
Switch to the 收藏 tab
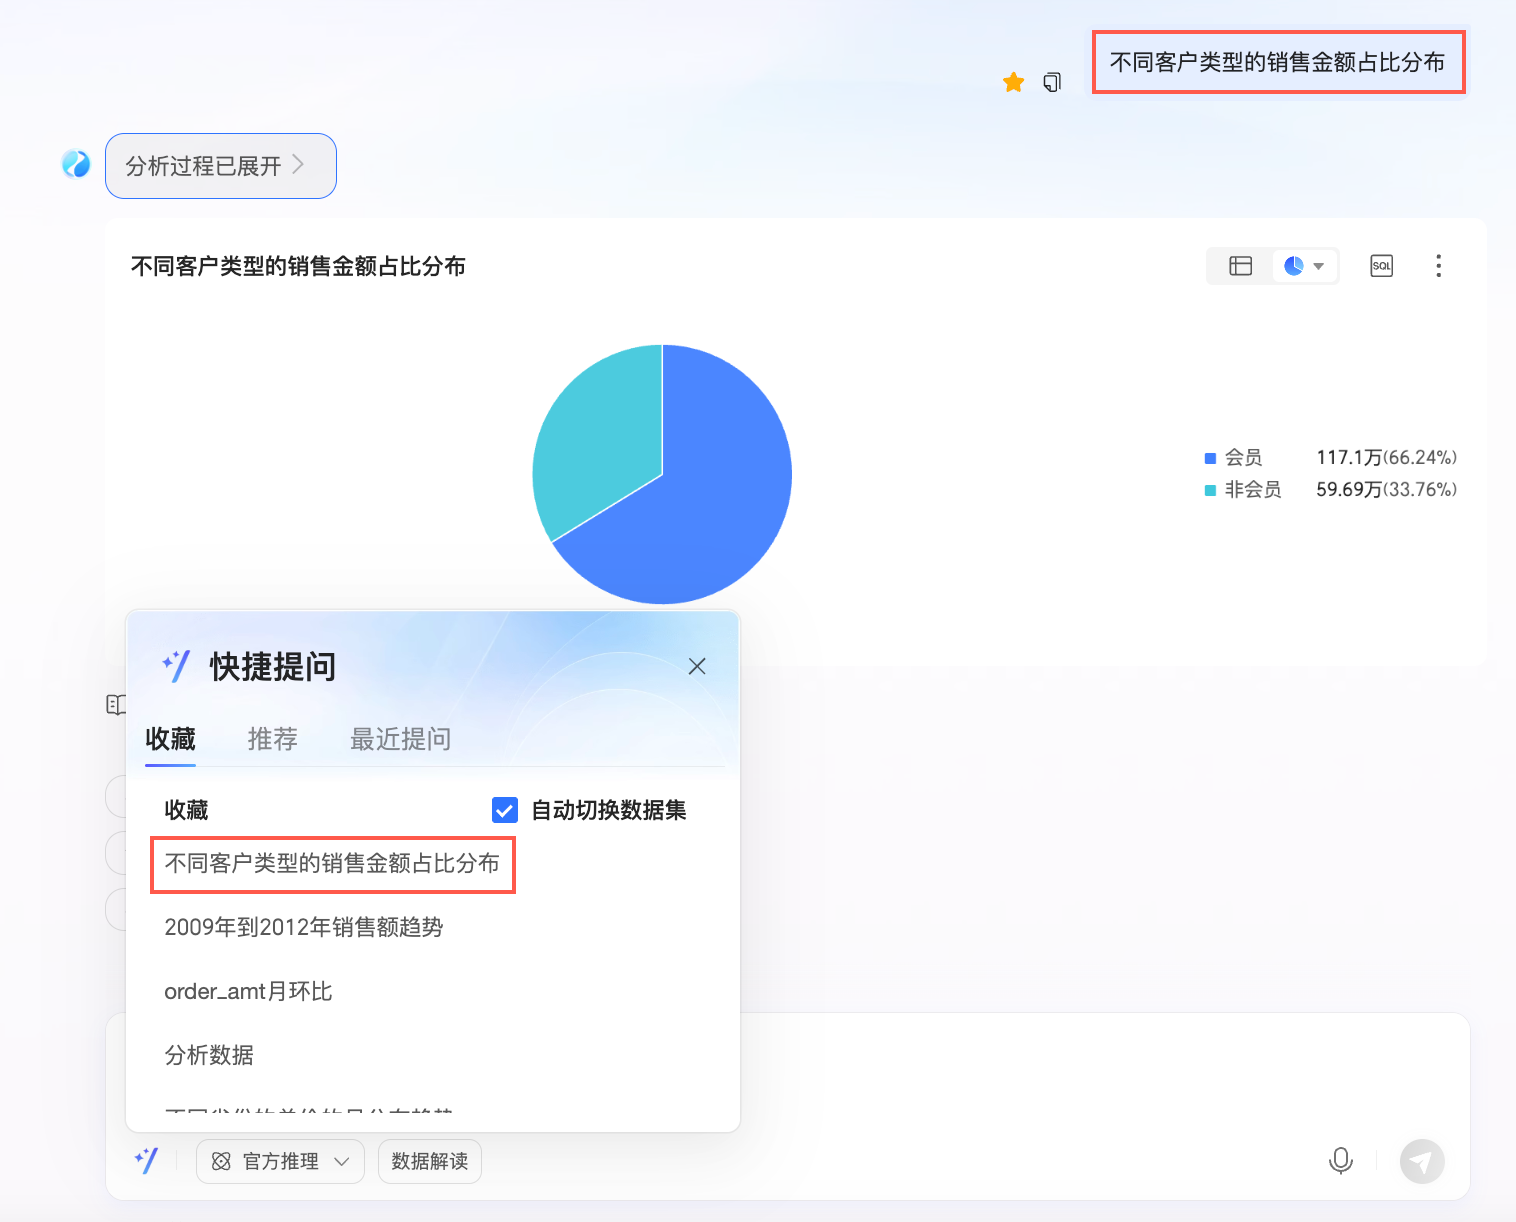pos(170,739)
